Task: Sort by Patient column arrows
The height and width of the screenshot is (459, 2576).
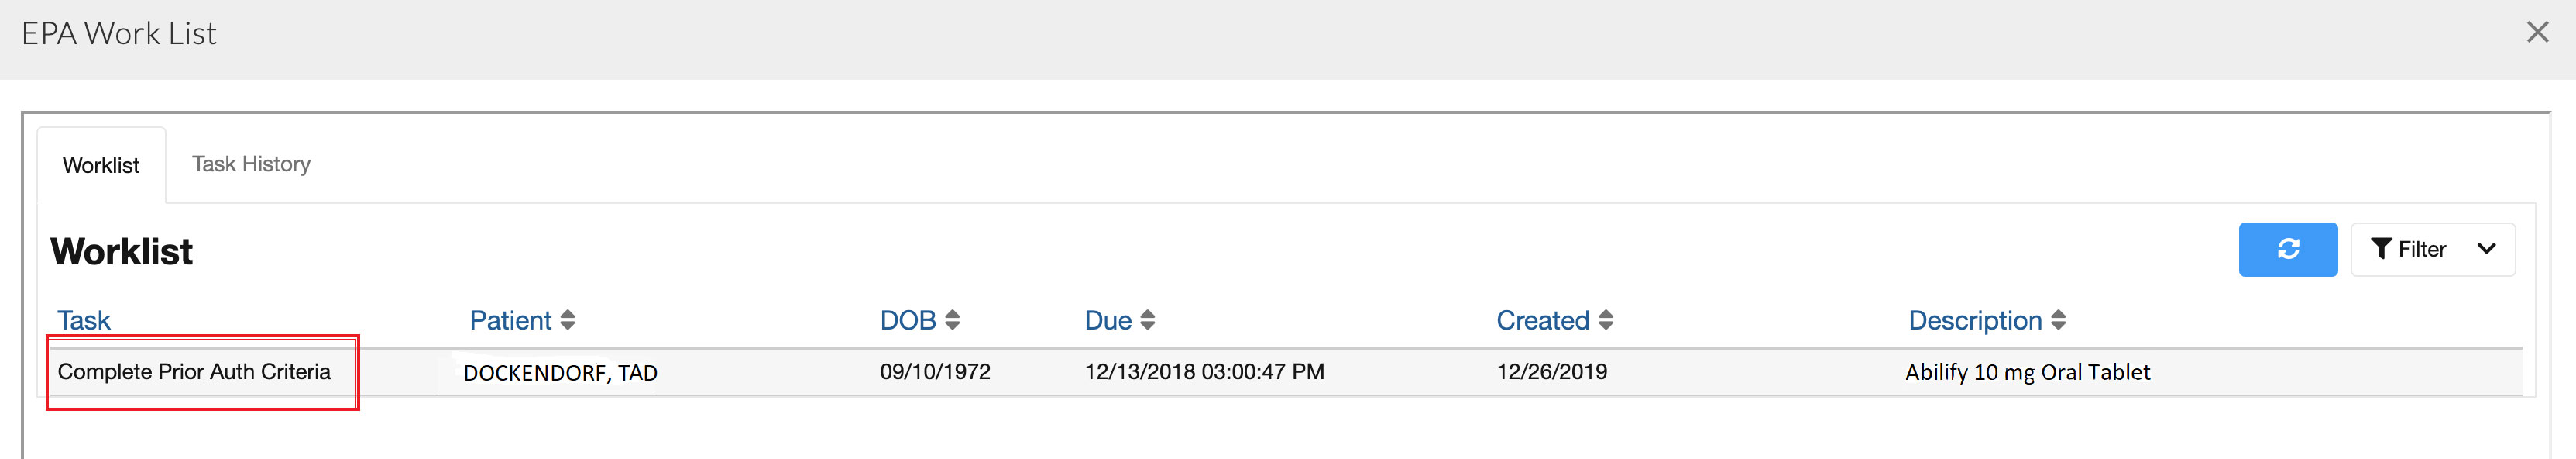Action: pyautogui.click(x=568, y=320)
